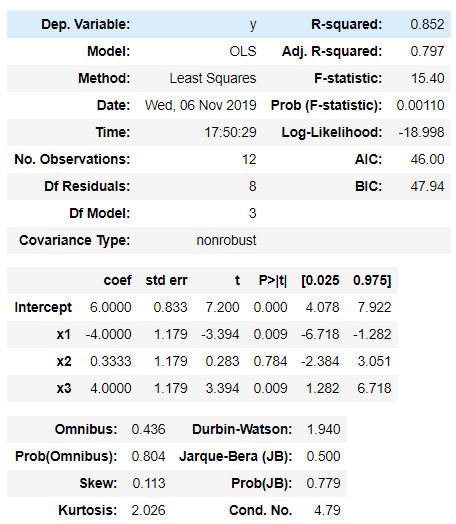Select the Prob(JB) value 0.779
Screen dimensions: 456x524
[323, 484]
